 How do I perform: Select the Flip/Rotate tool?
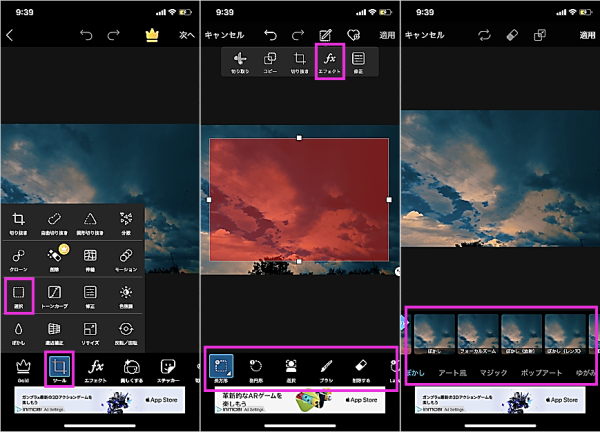coord(126,333)
